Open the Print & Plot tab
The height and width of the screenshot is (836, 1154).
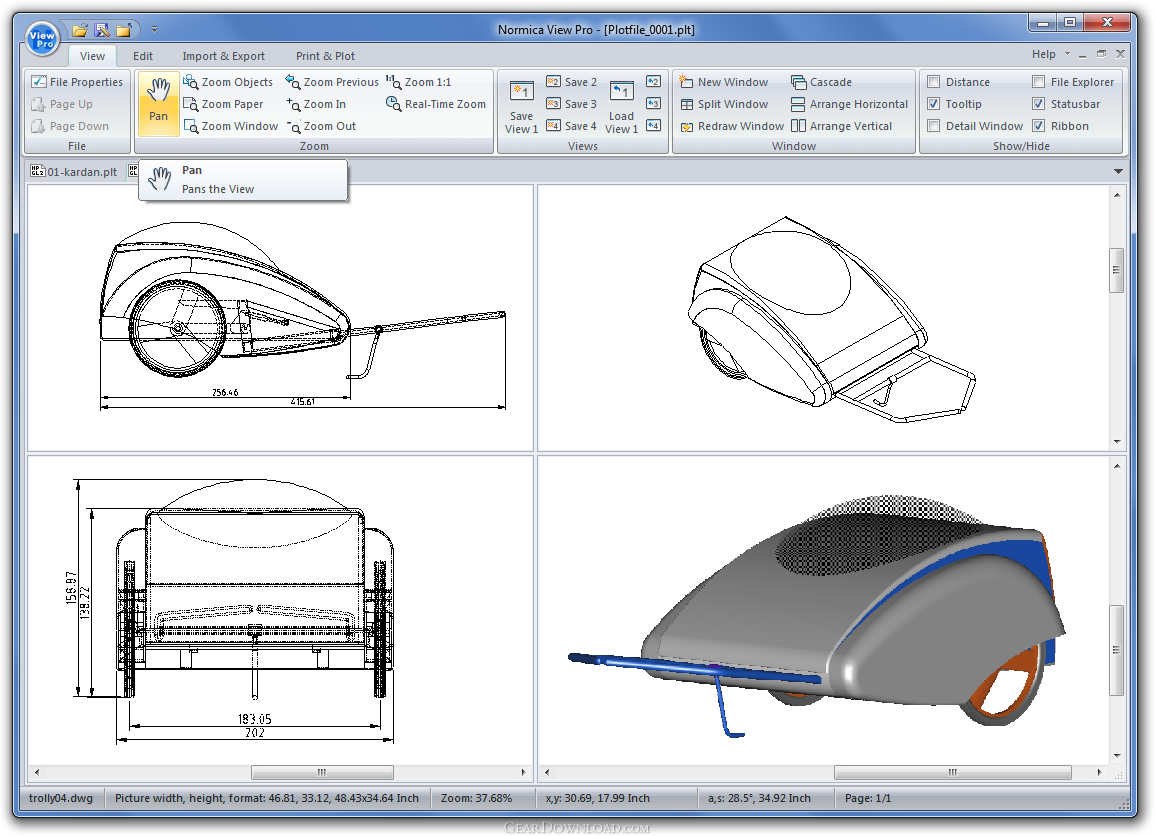coord(325,56)
